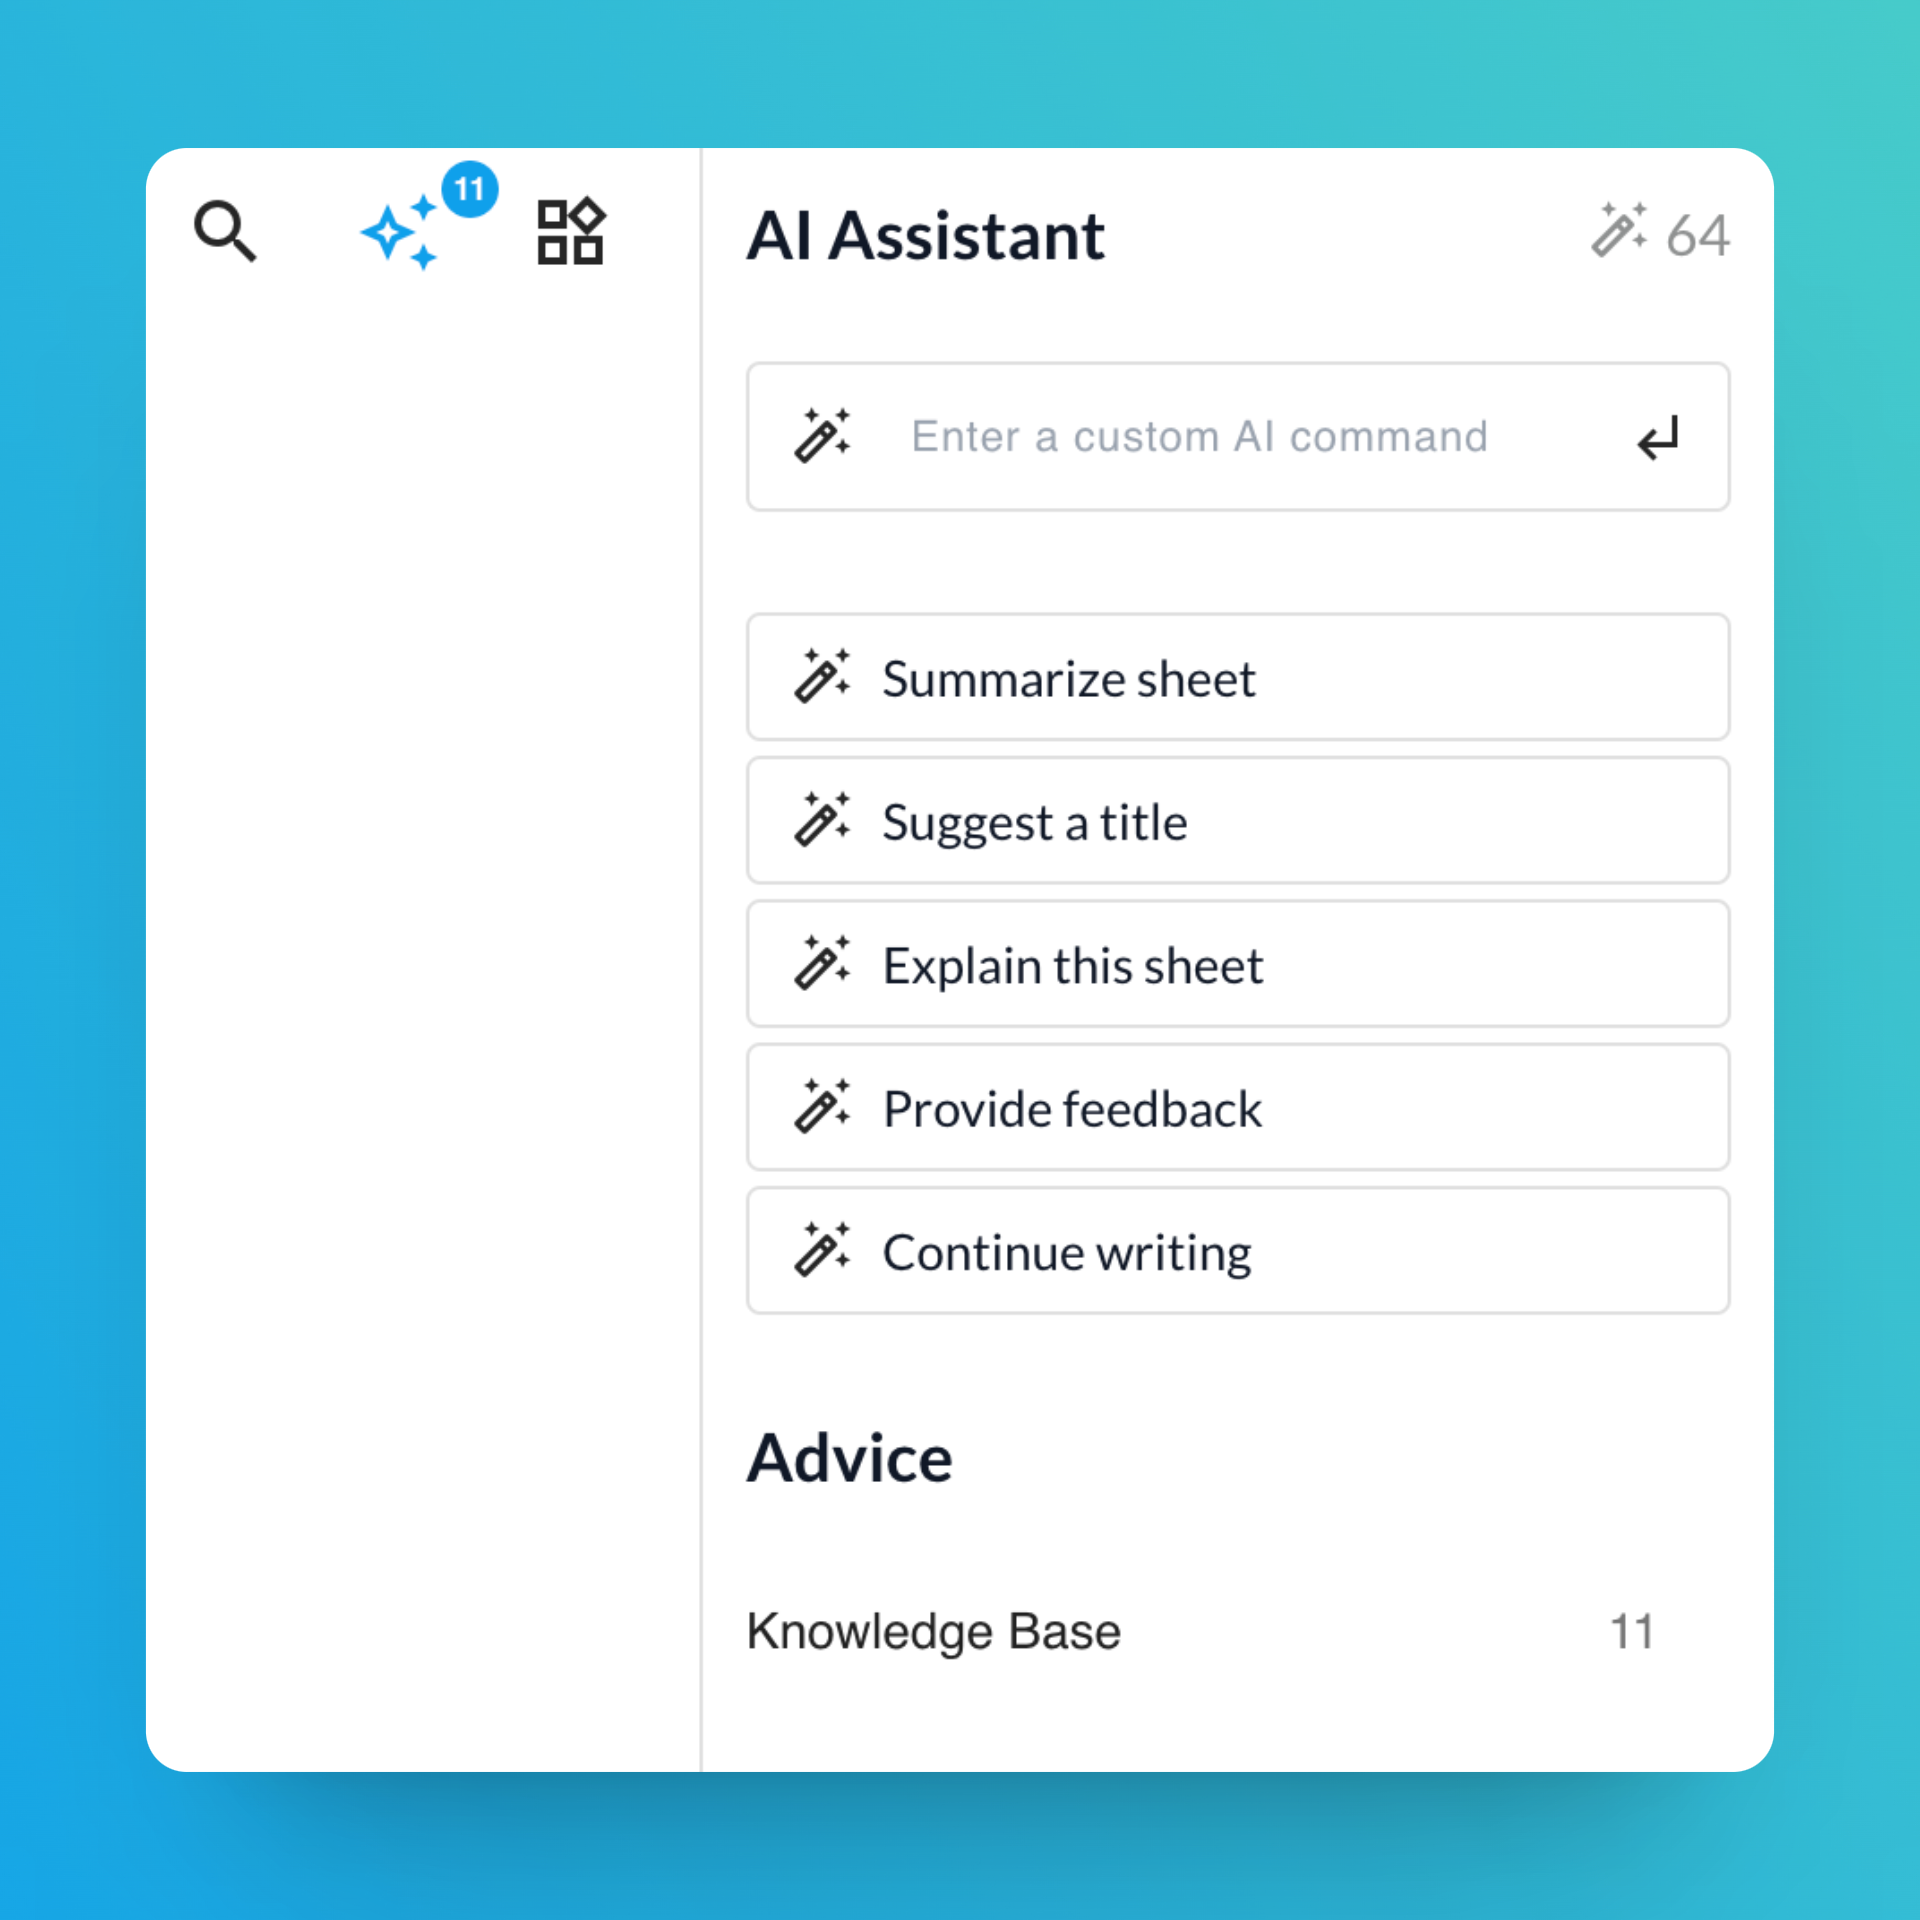This screenshot has height=1920, width=1920.
Task: Click the magic wand icon in input field
Action: (x=821, y=434)
